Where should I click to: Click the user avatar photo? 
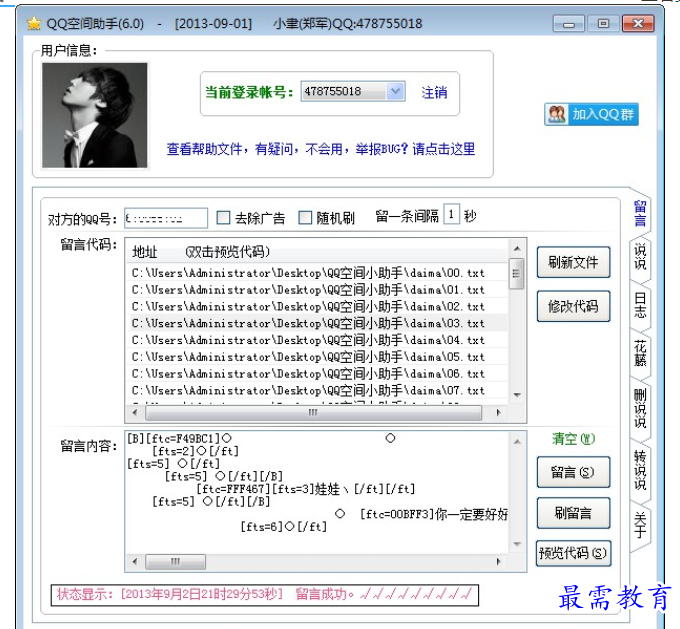click(x=95, y=115)
